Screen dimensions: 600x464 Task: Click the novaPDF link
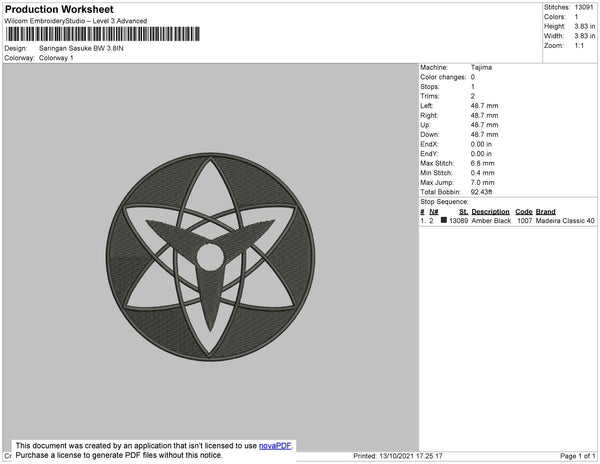pyautogui.click(x=275, y=446)
